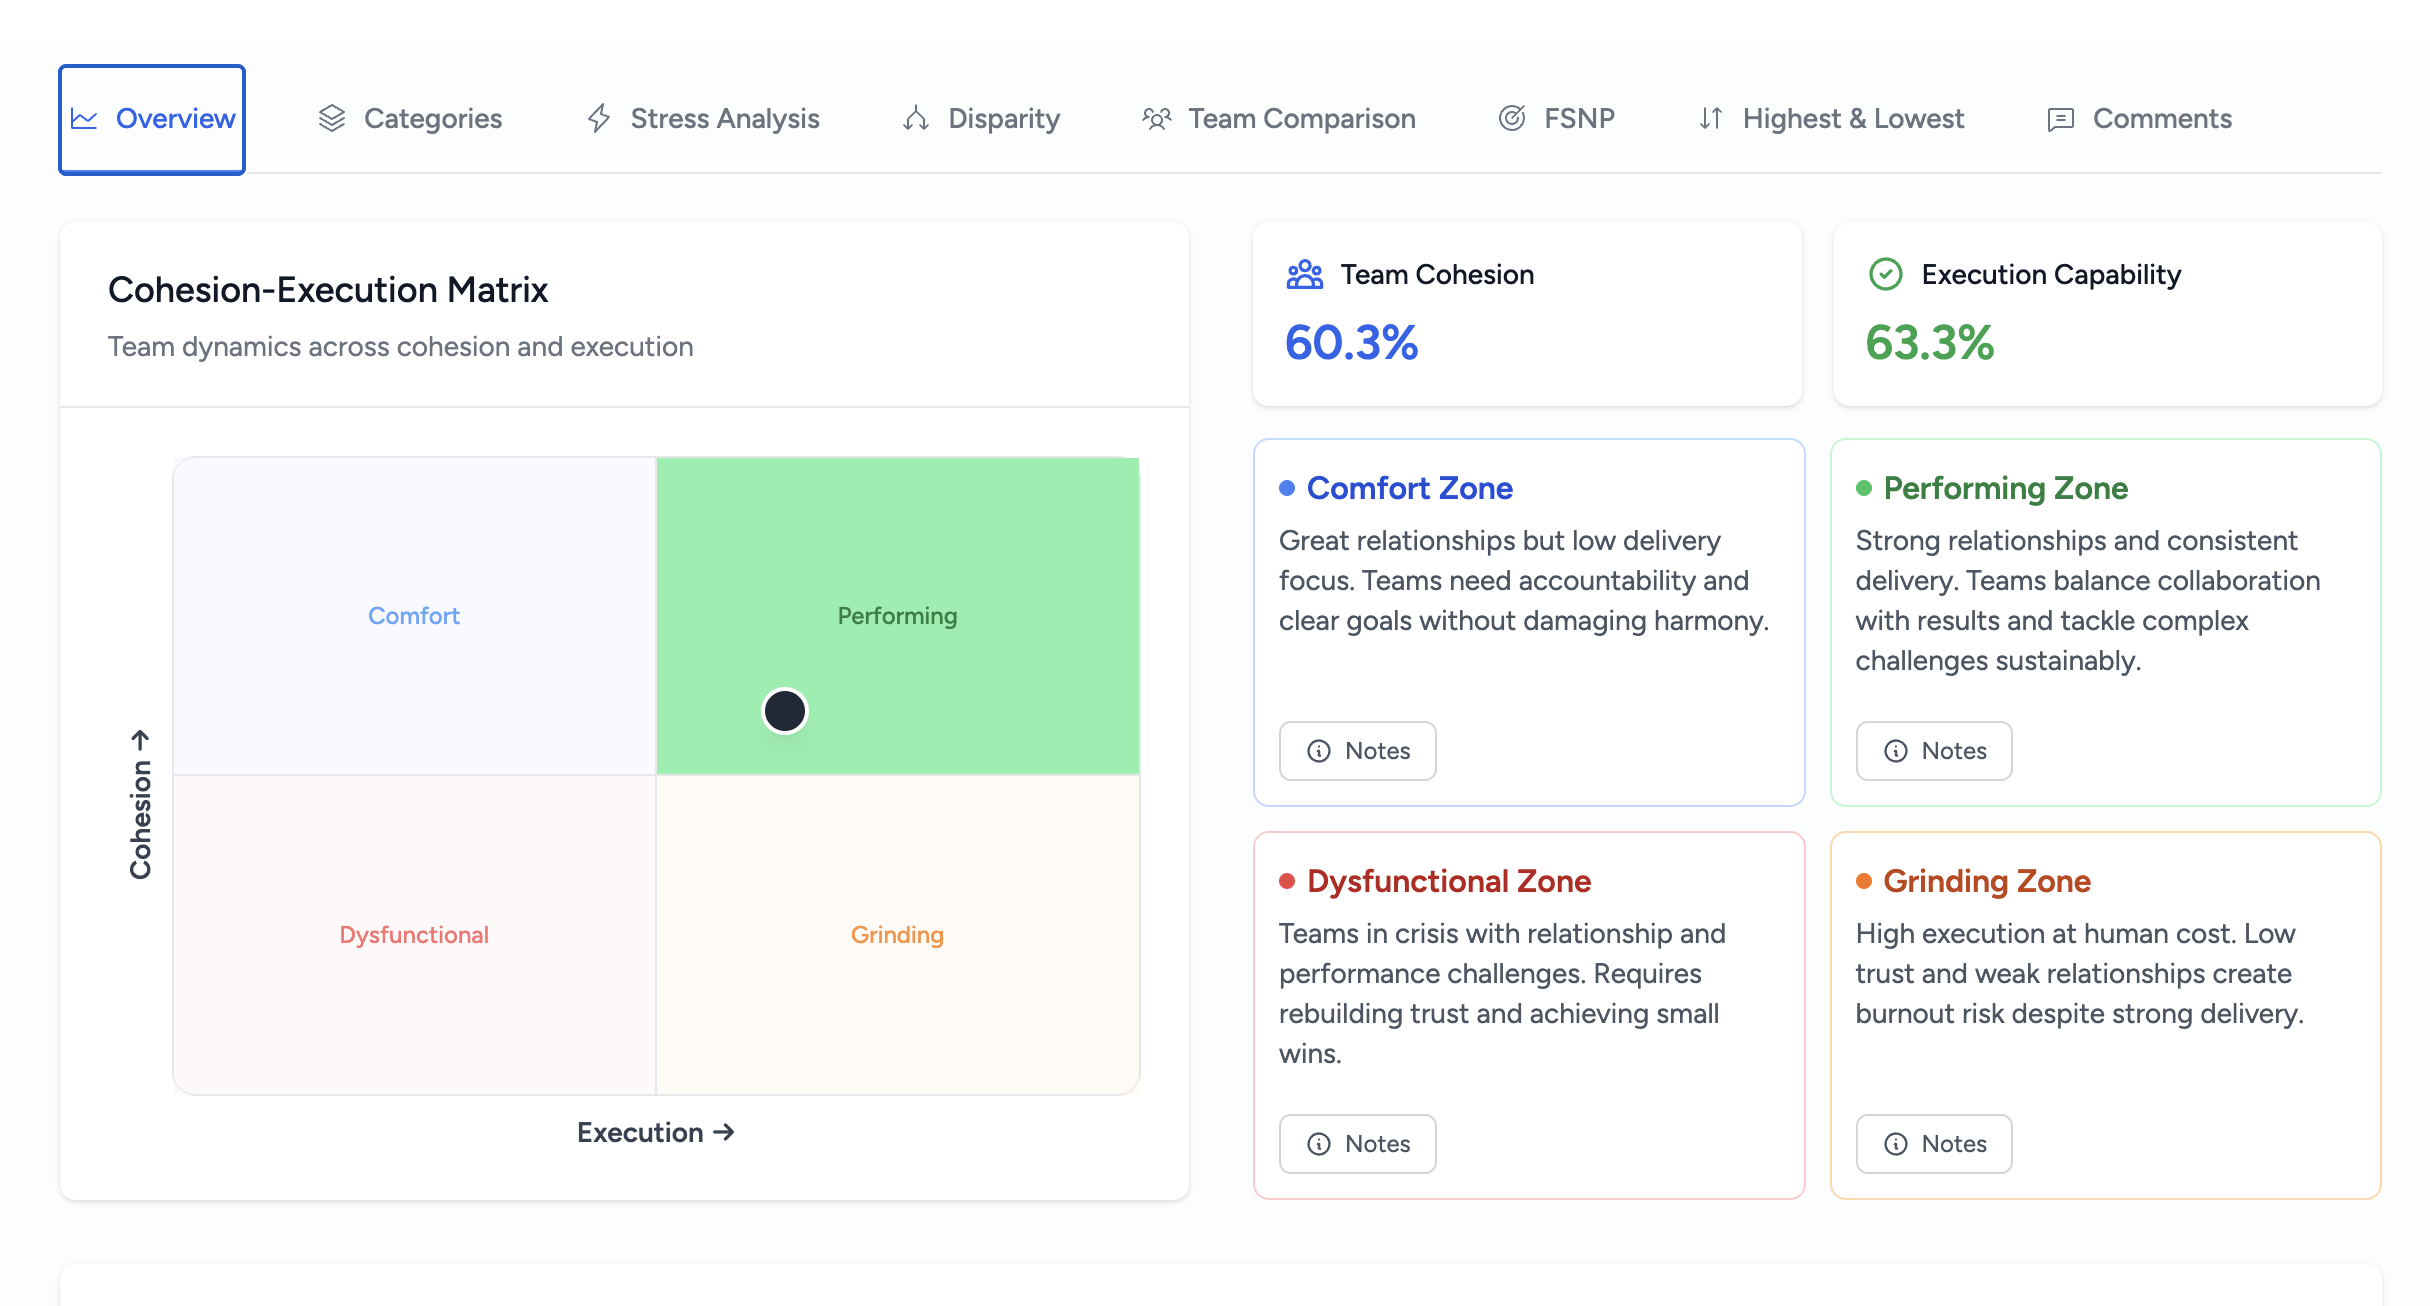
Task: Open Notes for the Comfort Zone
Action: tap(1357, 751)
